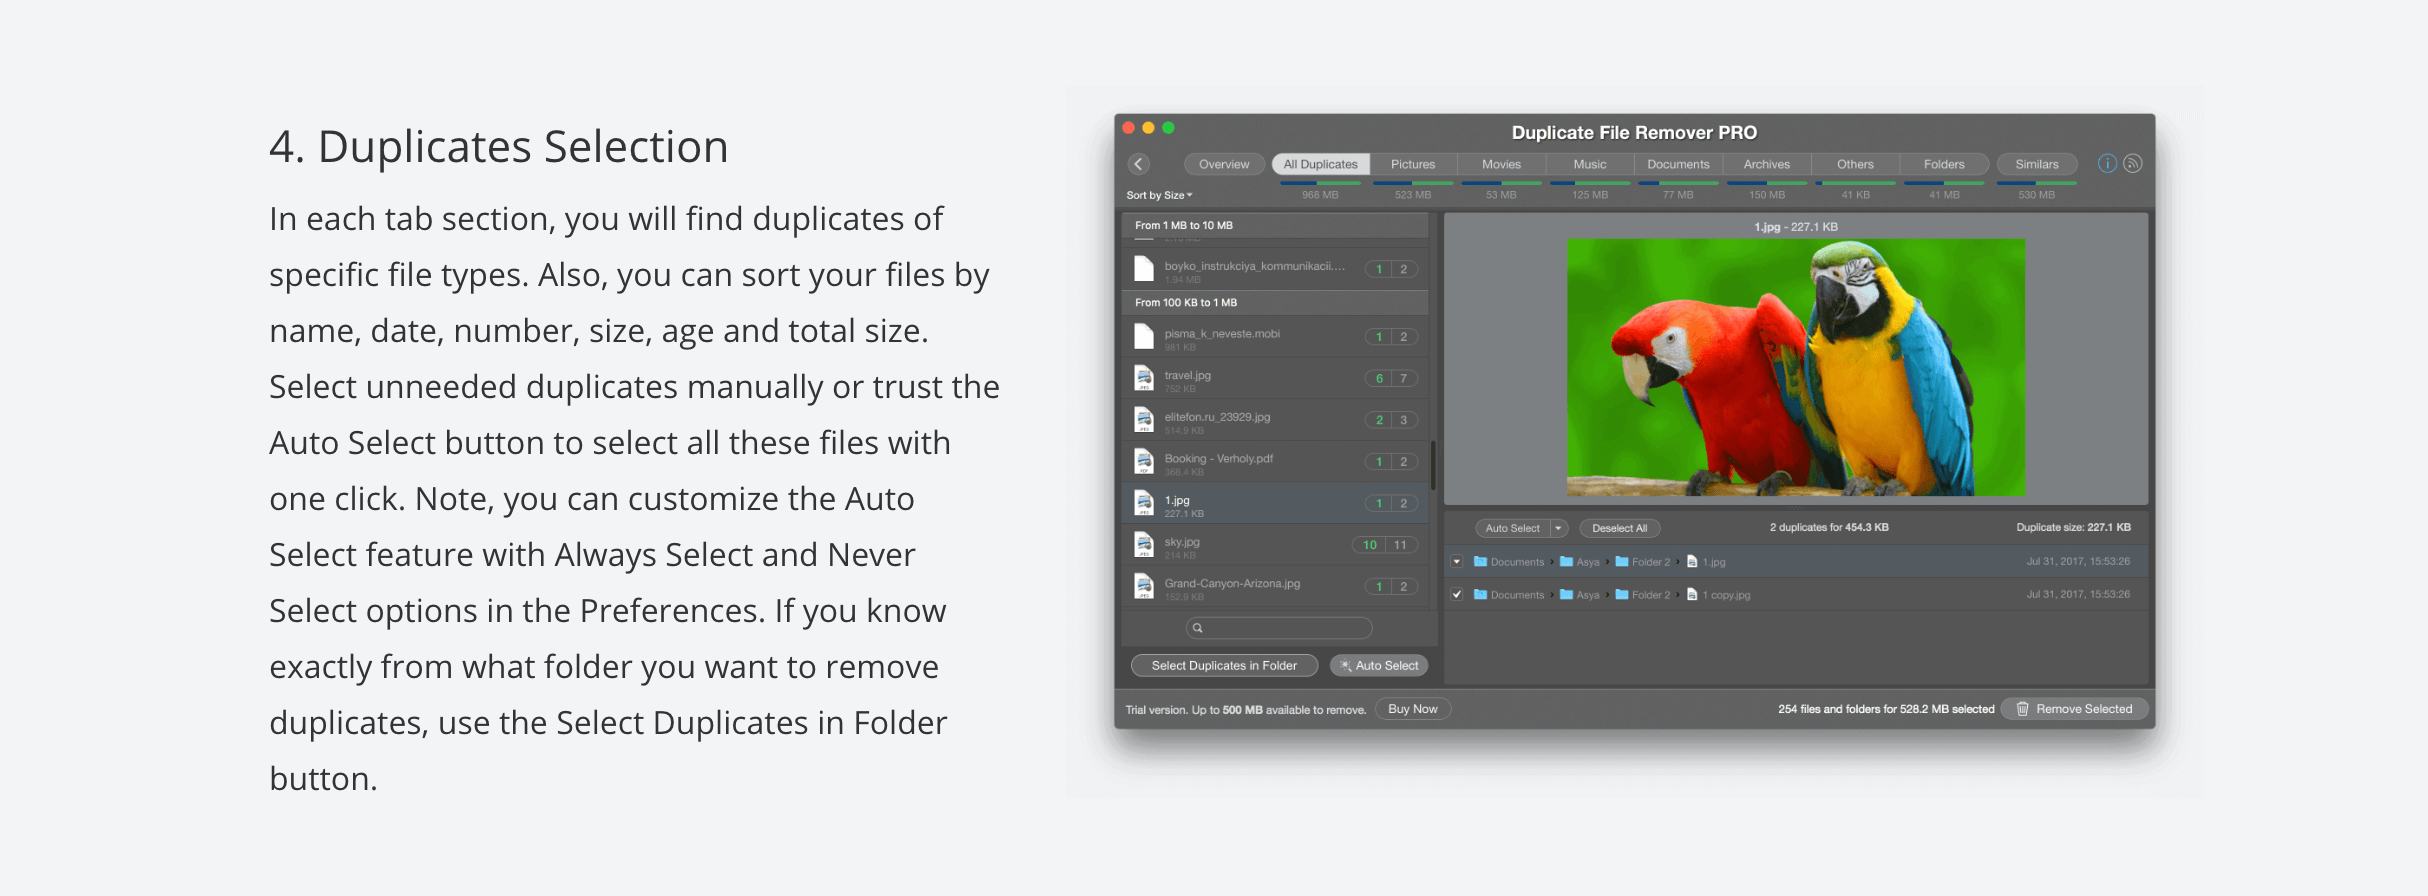Click the Booking - Verholy.pdf file icon
Image resolution: width=2428 pixels, height=896 pixels.
(x=1144, y=461)
